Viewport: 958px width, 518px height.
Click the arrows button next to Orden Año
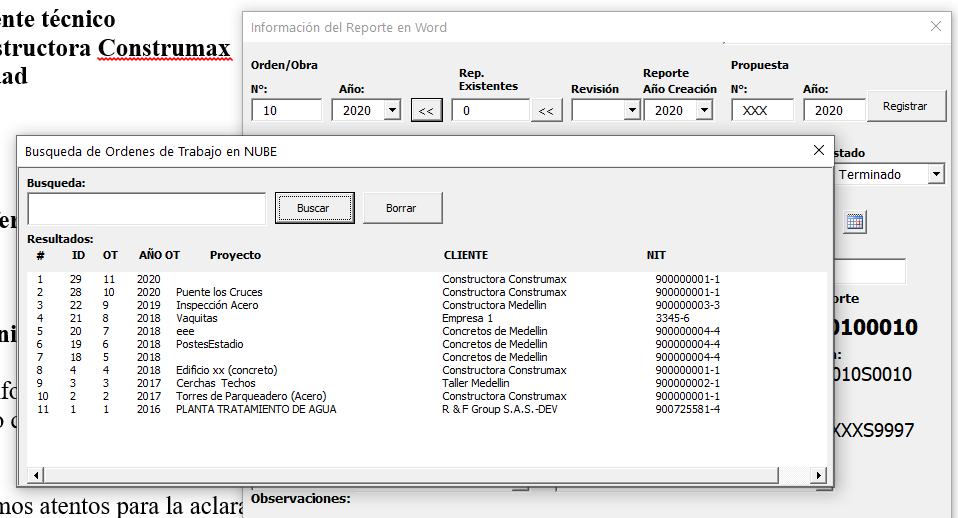(425, 111)
